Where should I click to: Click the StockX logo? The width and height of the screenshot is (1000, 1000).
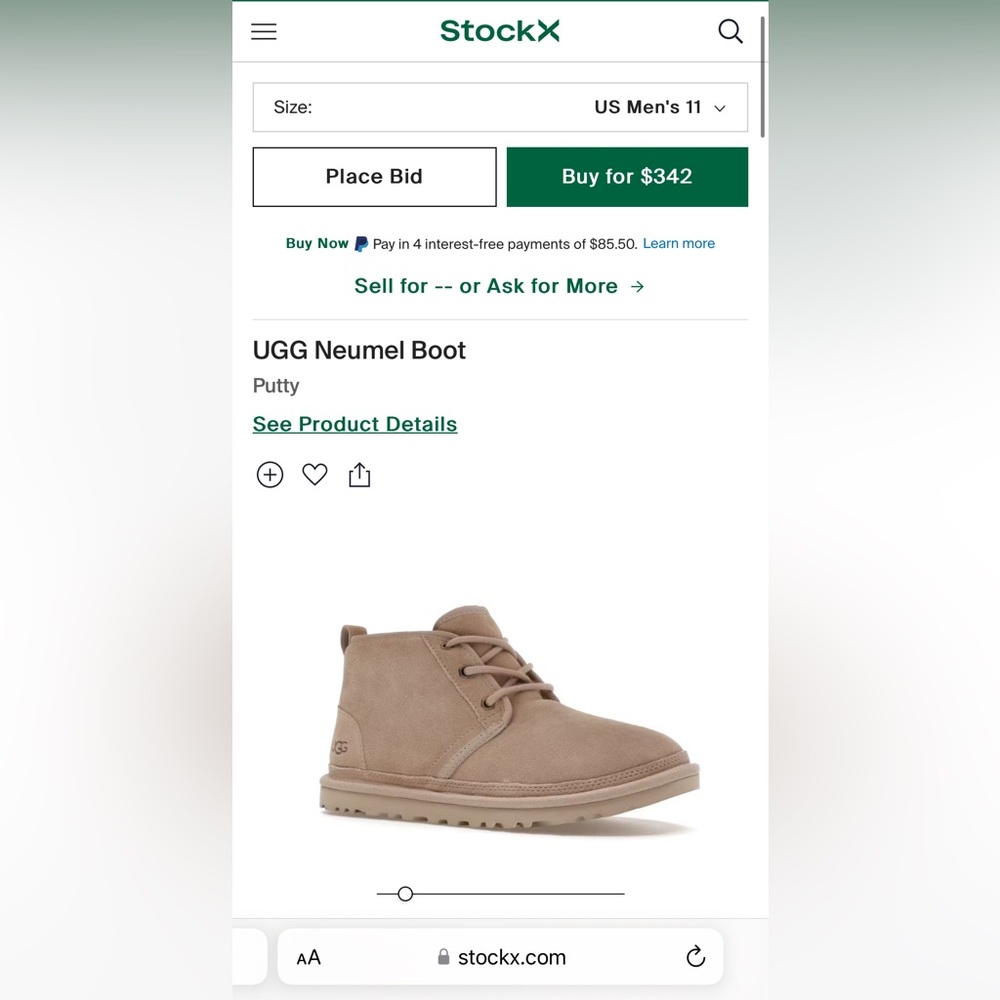click(500, 31)
